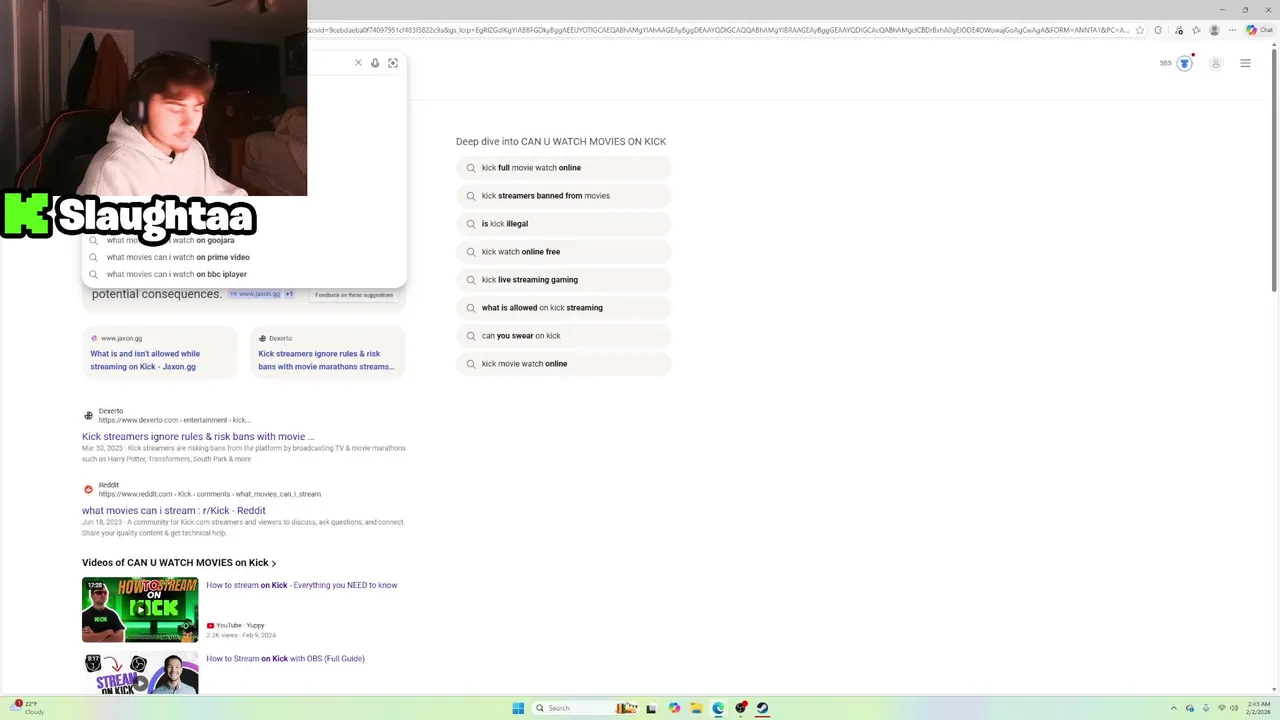The image size is (1280, 720).
Task: Click the Edge address bar URL
Action: [x=718, y=30]
